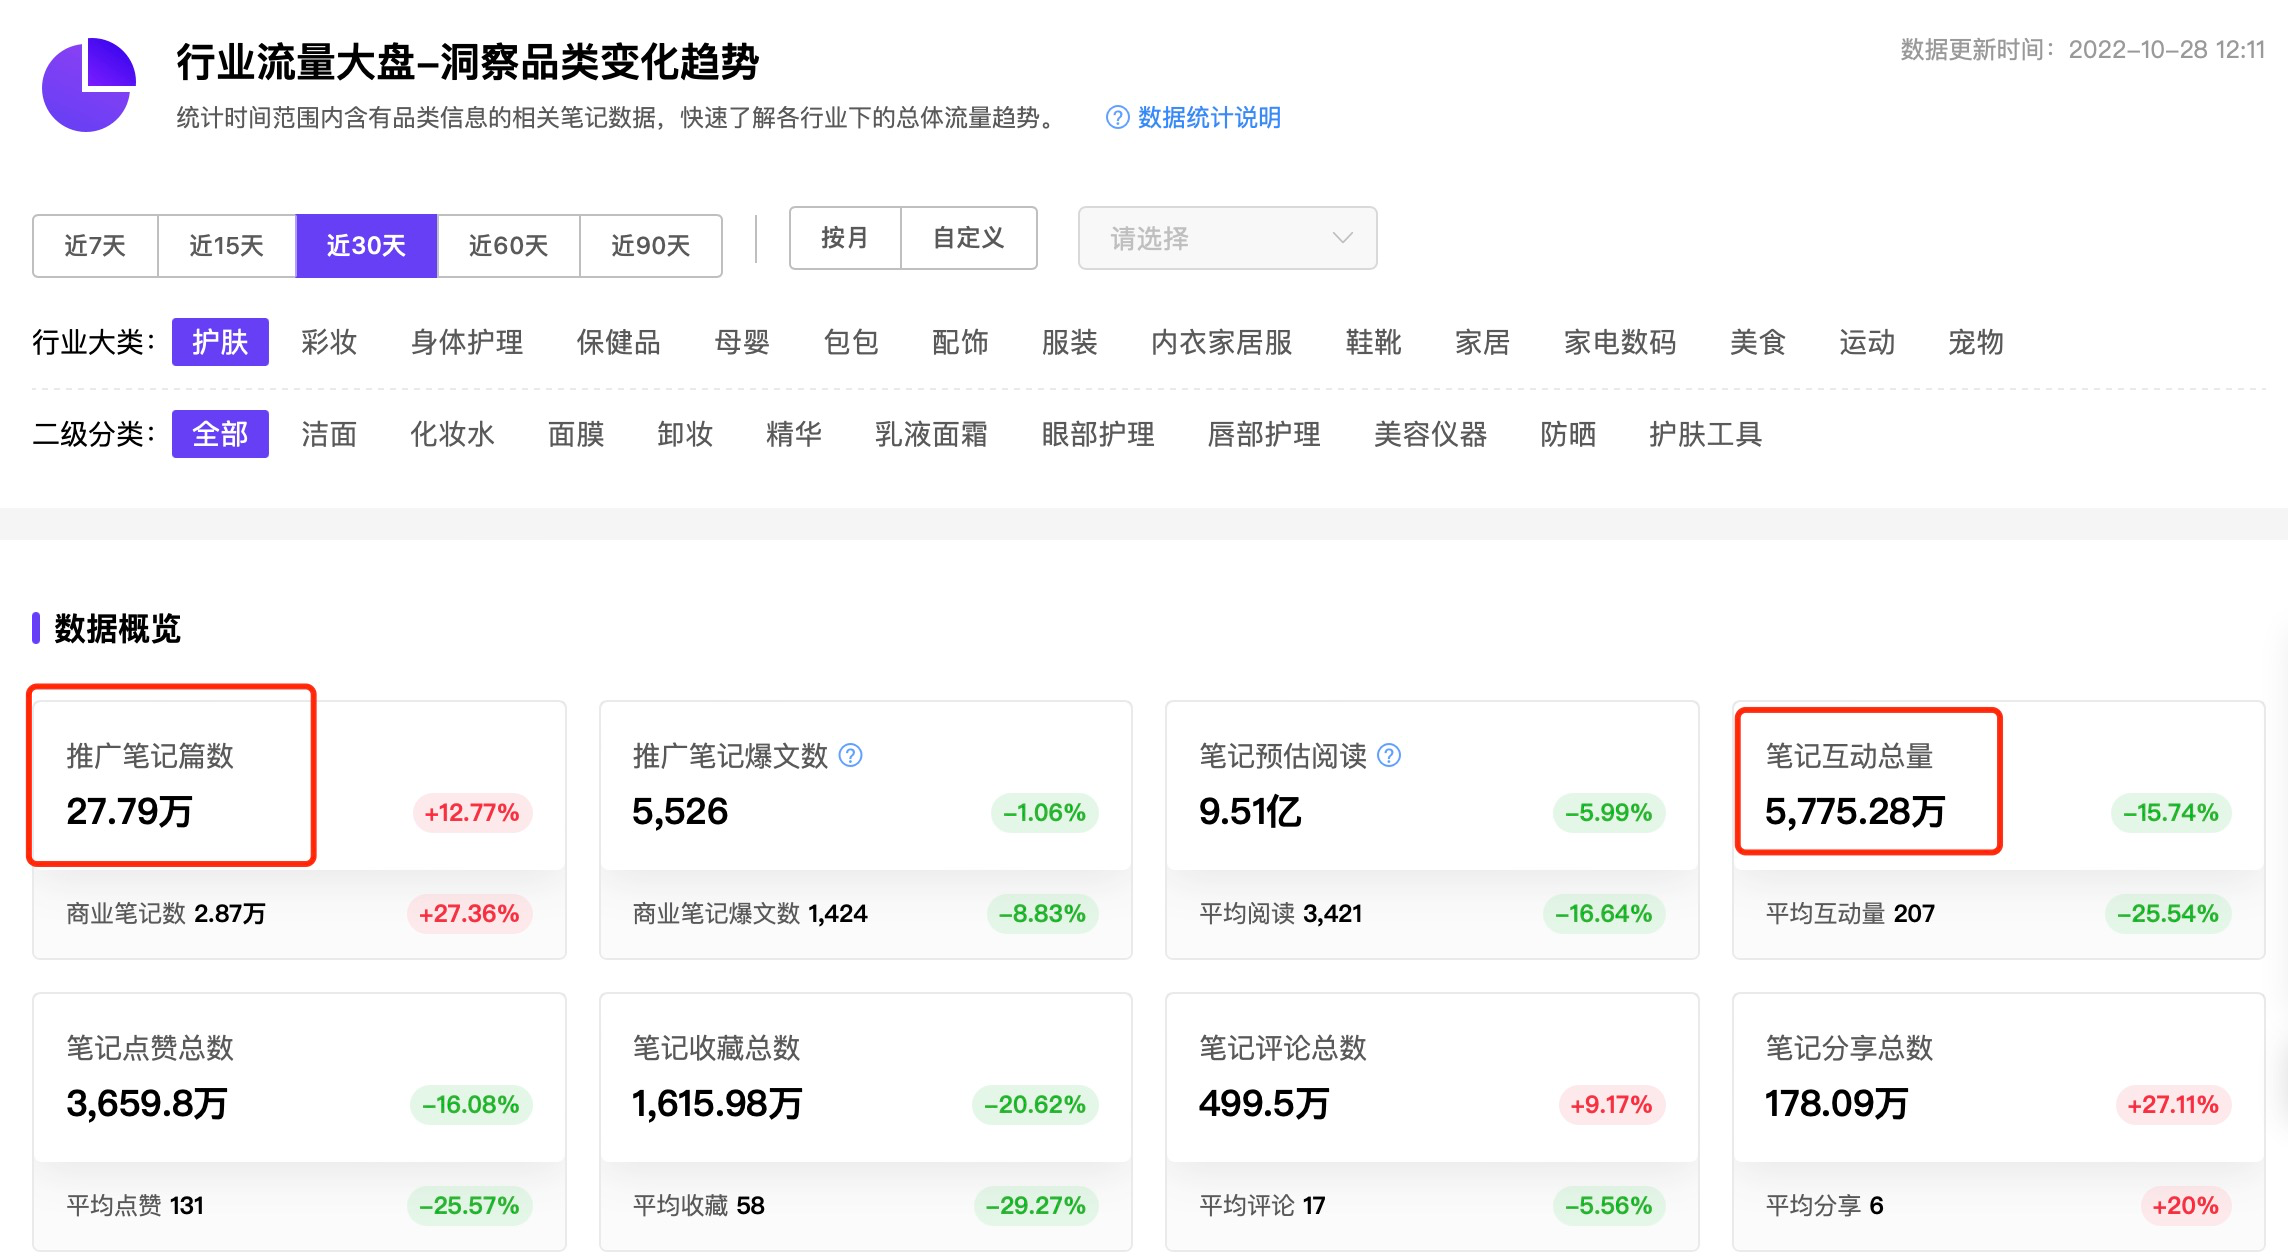Select 家电数码 industry category
The height and width of the screenshot is (1256, 2288).
pos(1620,342)
